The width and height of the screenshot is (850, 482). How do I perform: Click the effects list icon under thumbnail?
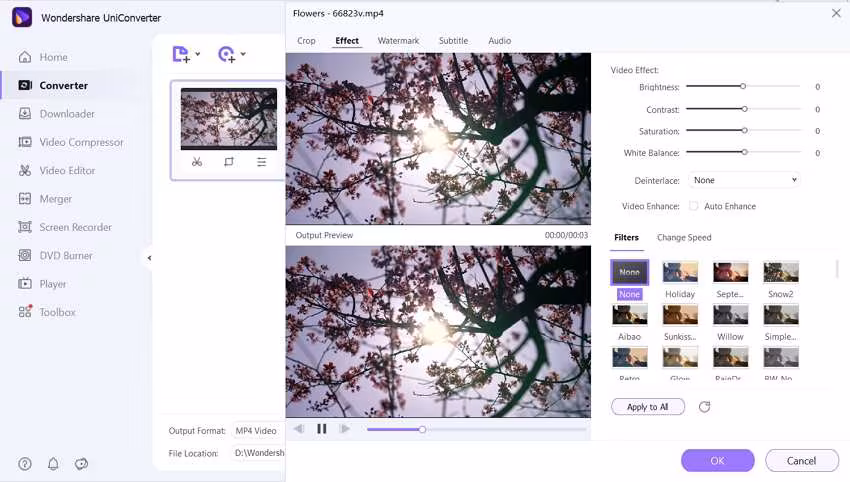261,162
